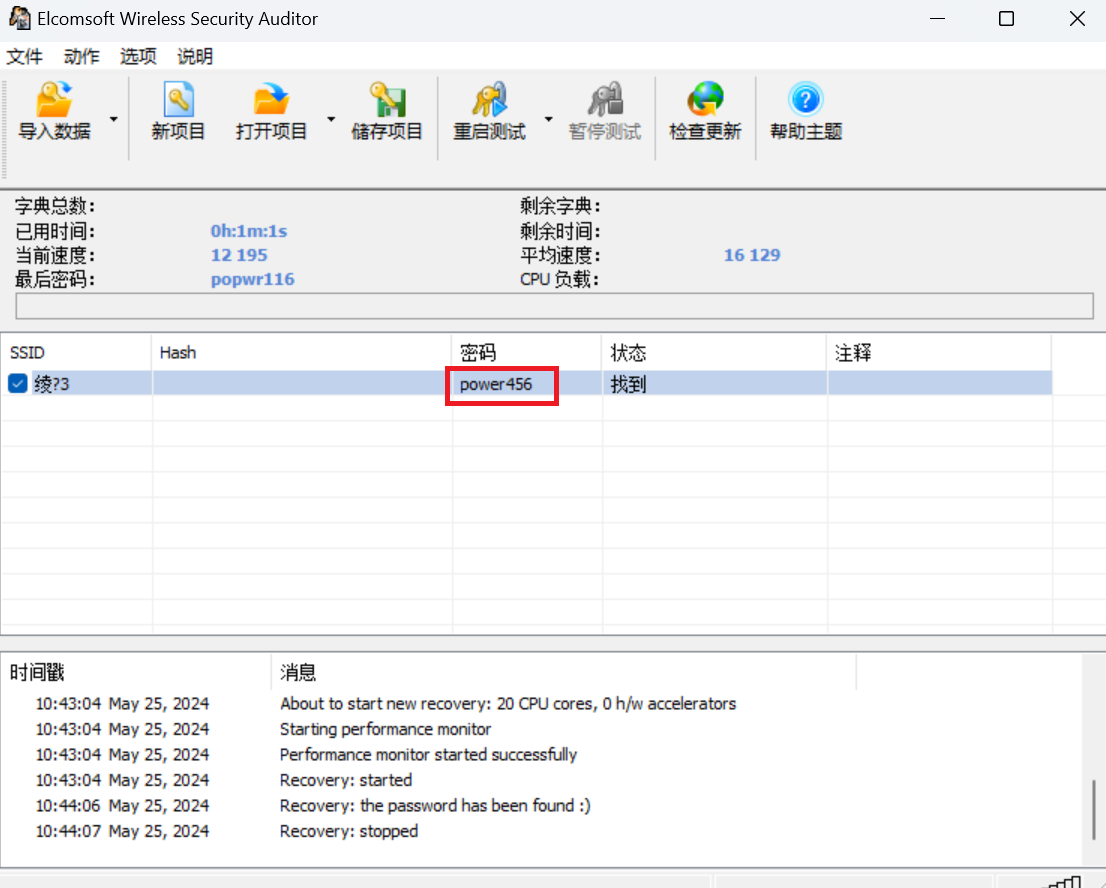Select log entry 'Recovery: the password has been found'
The height and width of the screenshot is (888, 1106).
point(435,805)
